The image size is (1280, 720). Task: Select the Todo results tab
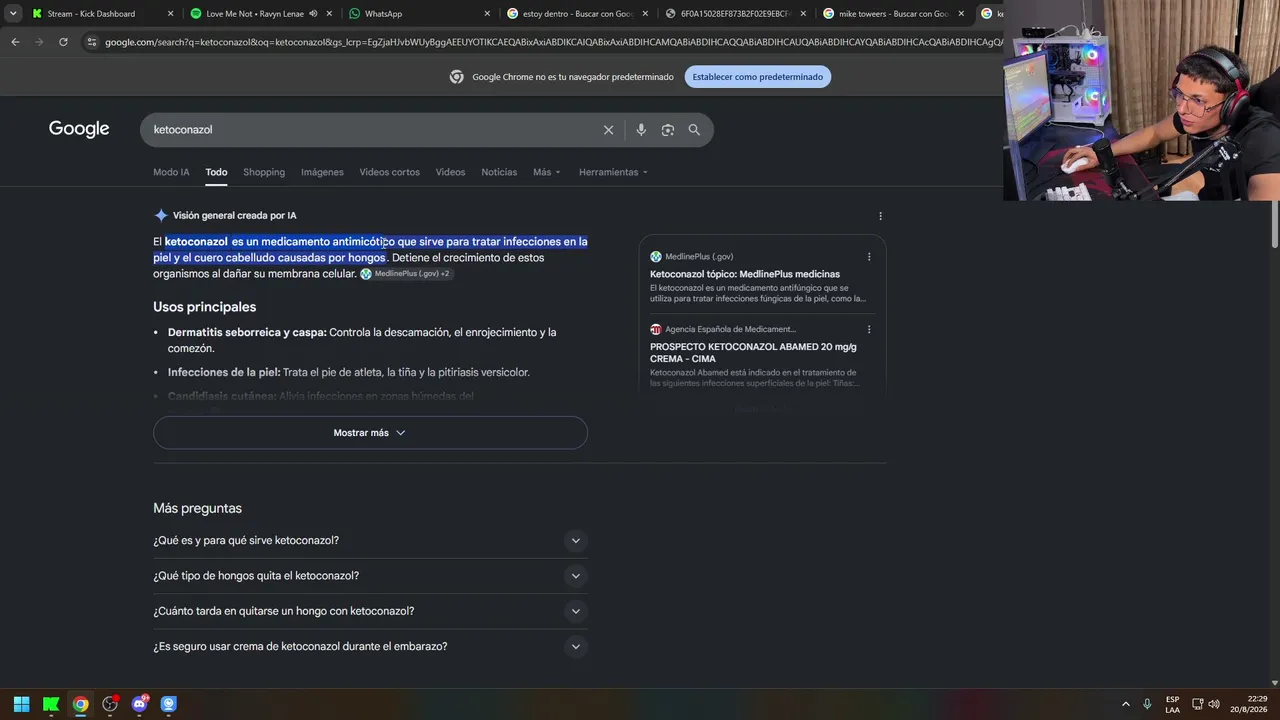tap(216, 172)
